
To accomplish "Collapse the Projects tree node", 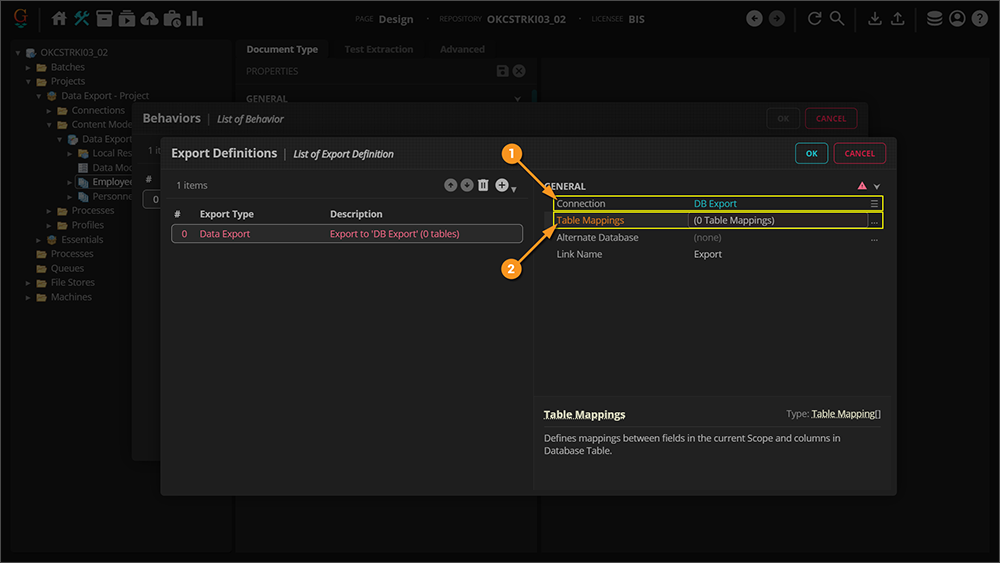I will coord(29,82).
